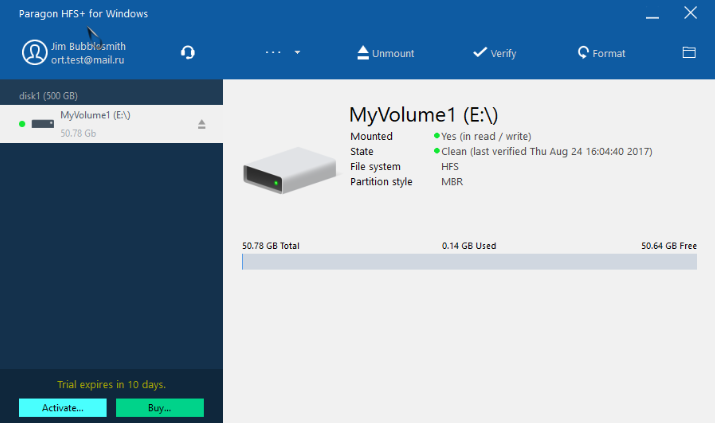Click the window view icon in the toolbar
Image resolution: width=715 pixels, height=423 pixels.
click(689, 52)
